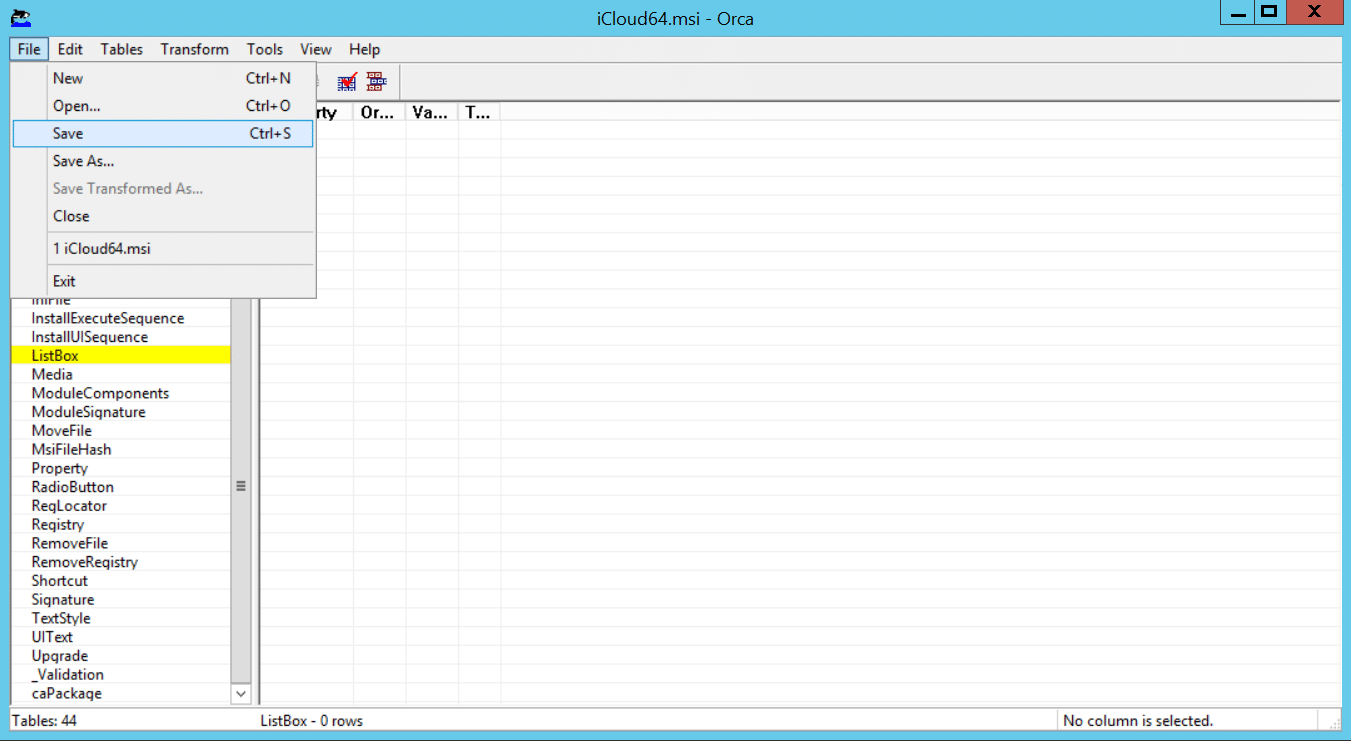
Task: Select Close in the File menu
Action: click(x=163, y=216)
